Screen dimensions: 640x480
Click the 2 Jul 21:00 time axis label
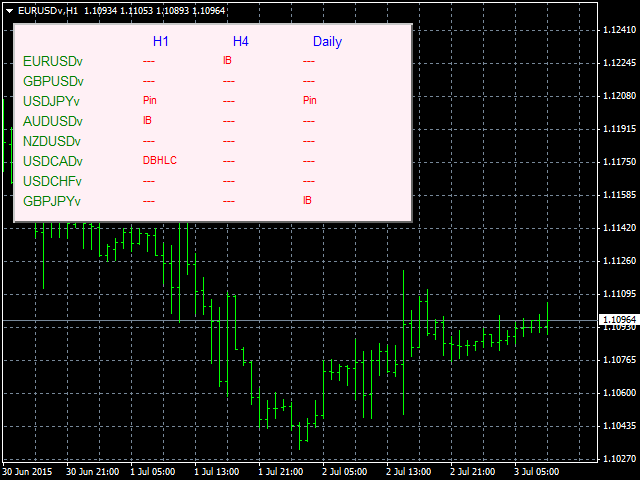[473, 472]
